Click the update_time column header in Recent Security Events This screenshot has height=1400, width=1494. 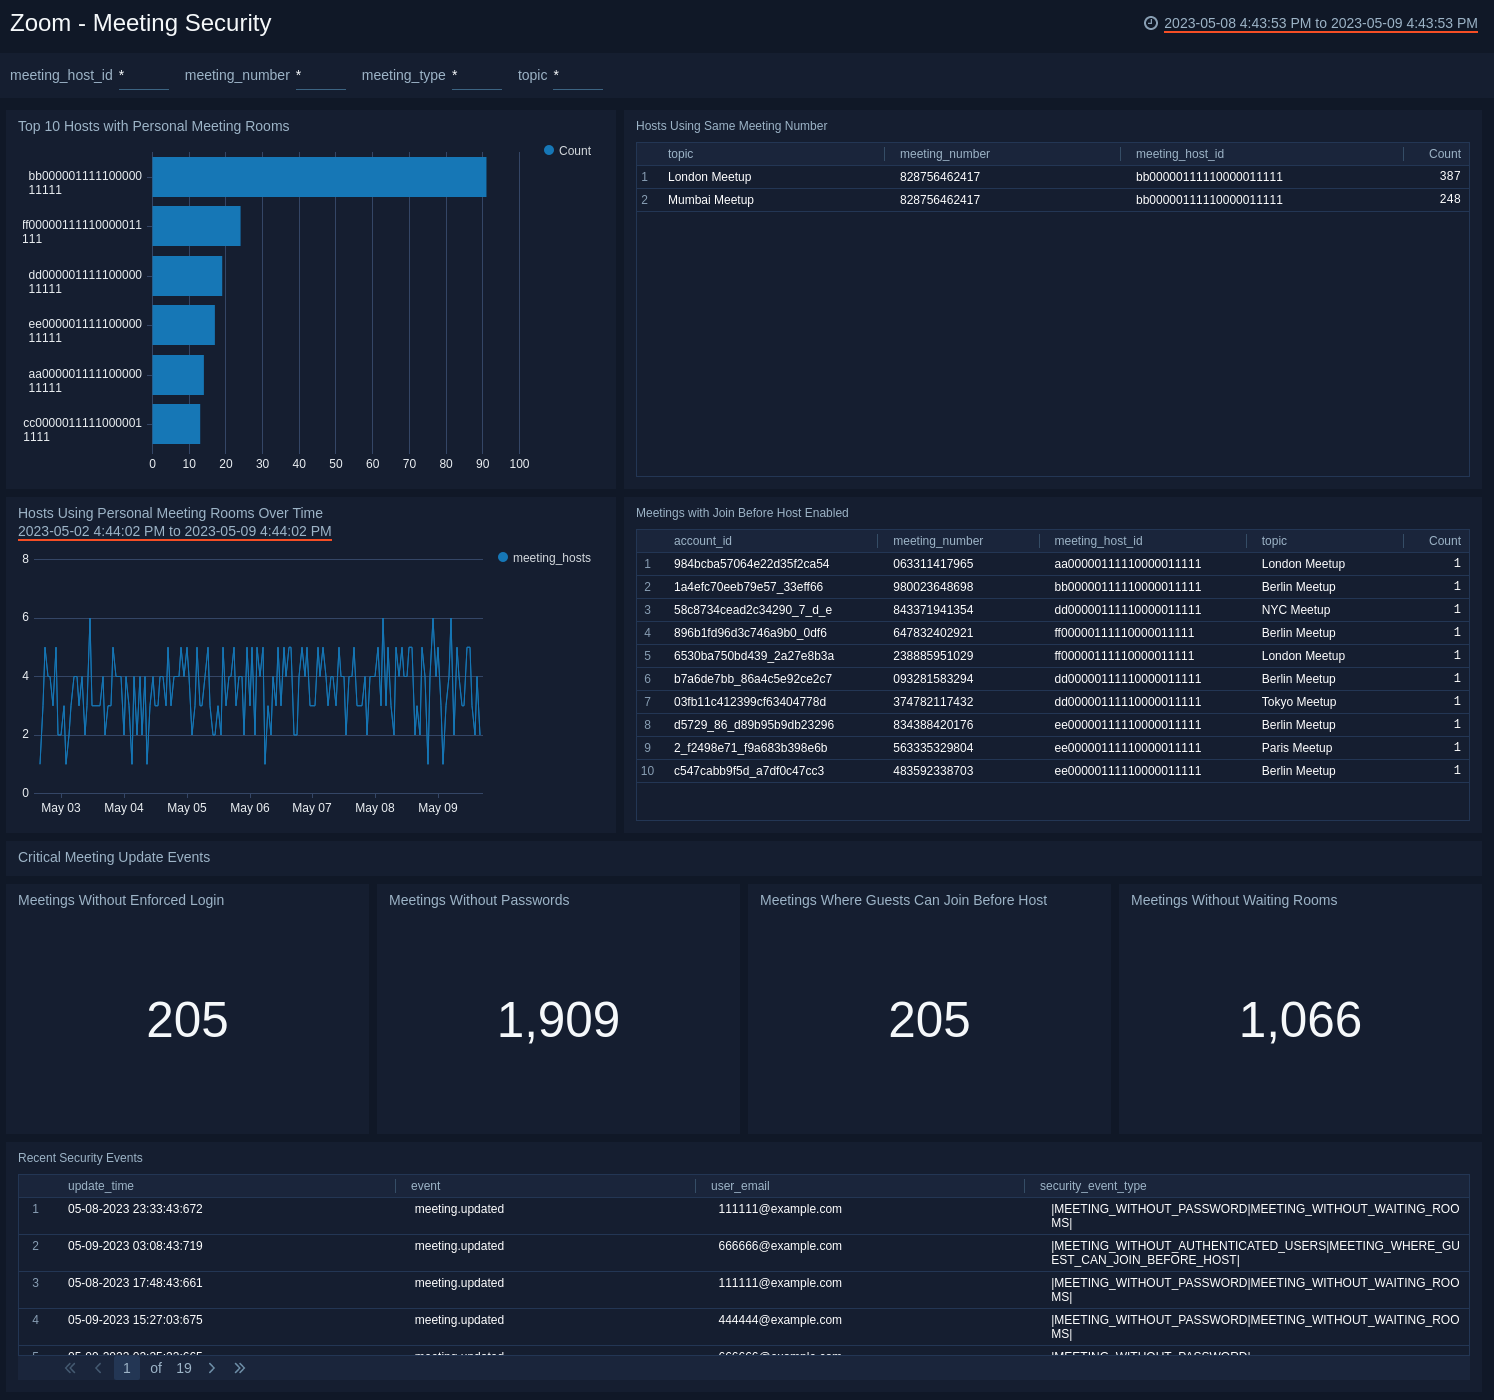coord(101,1186)
